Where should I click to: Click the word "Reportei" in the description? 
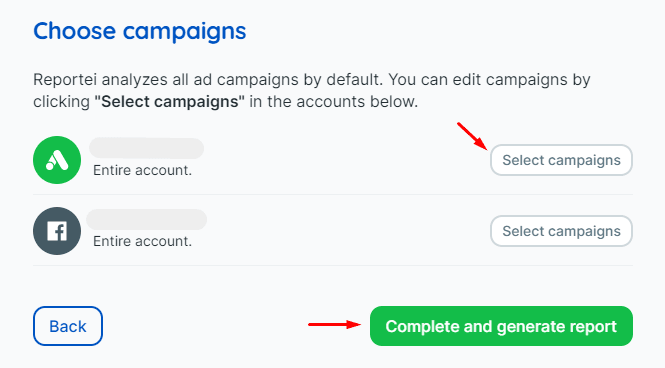pyautogui.click(x=65, y=80)
